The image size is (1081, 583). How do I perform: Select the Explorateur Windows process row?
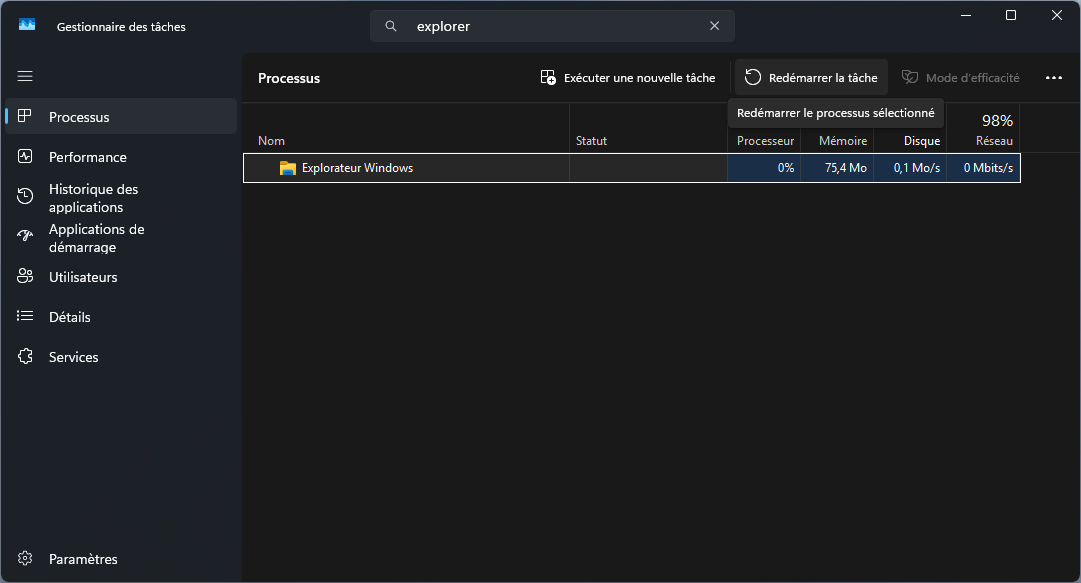coord(400,168)
